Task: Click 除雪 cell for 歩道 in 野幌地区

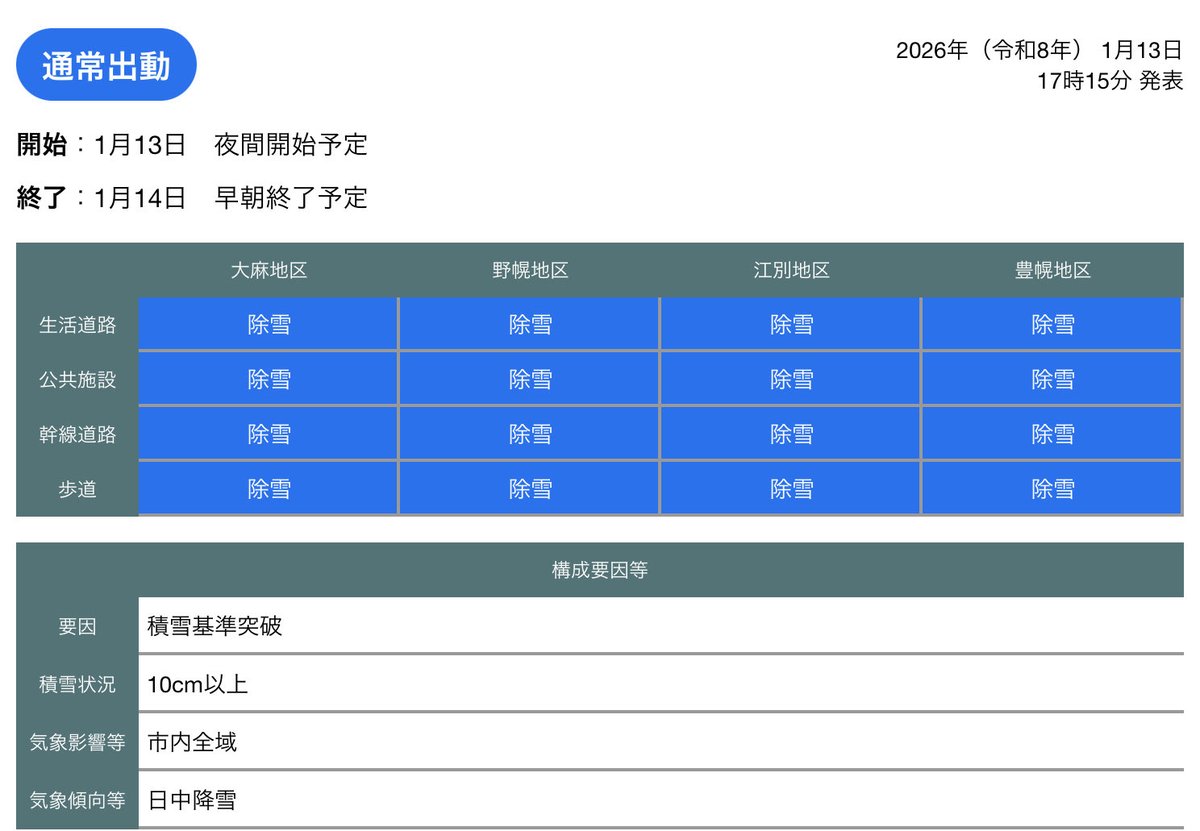Action: [x=529, y=489]
